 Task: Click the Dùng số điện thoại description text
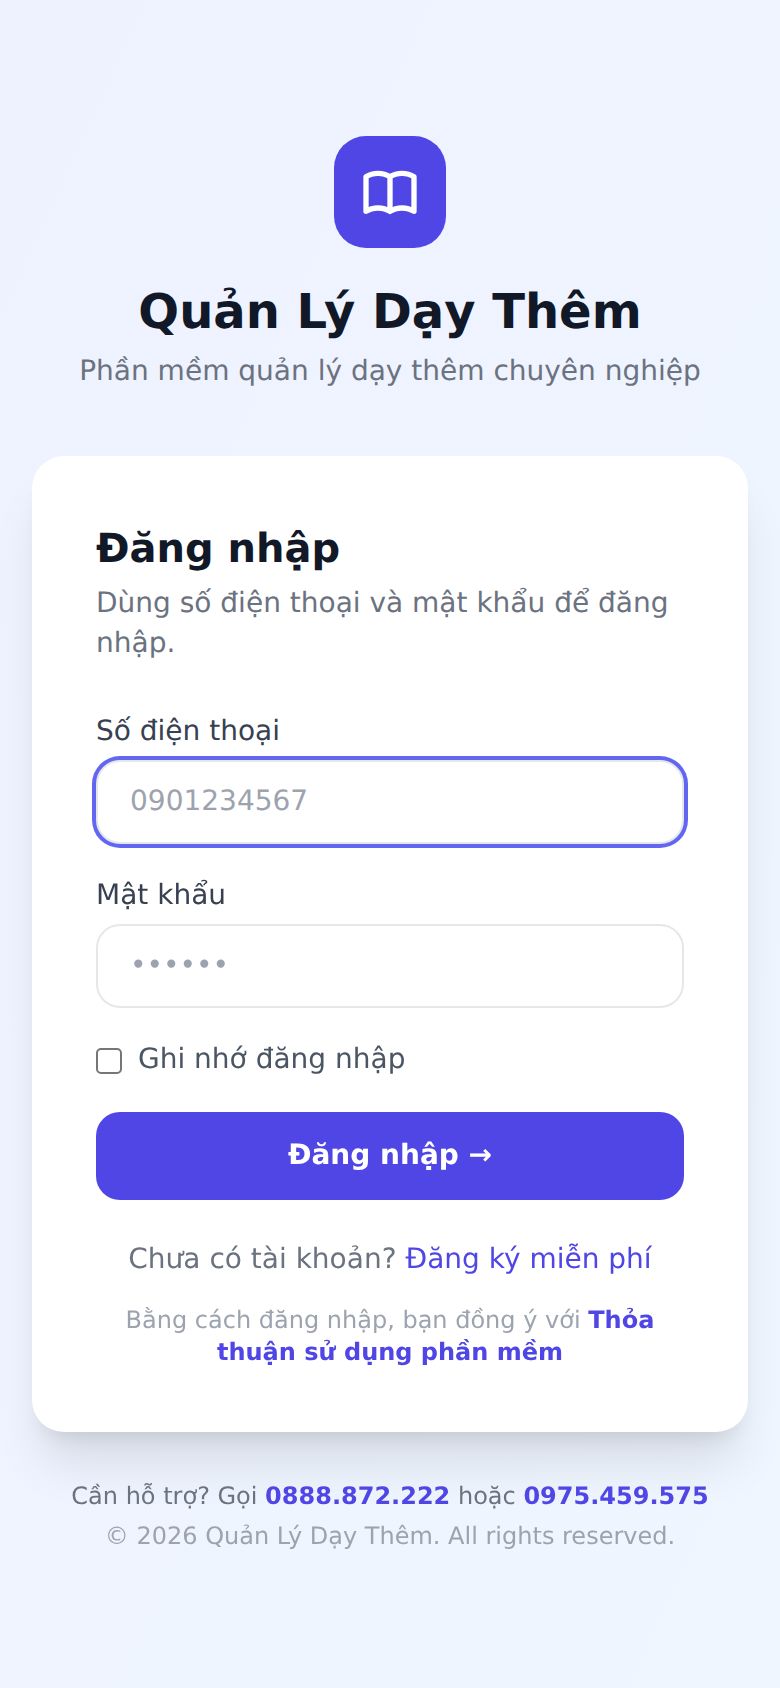point(382,622)
